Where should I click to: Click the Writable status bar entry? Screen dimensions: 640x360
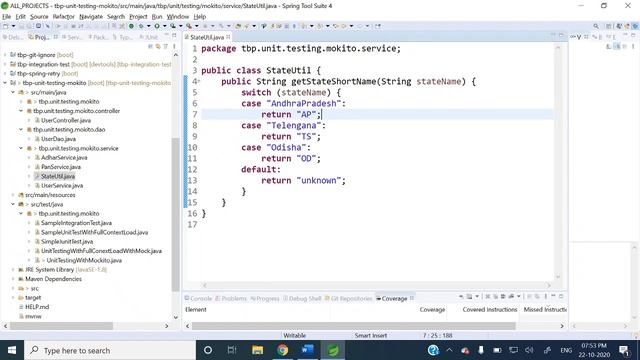click(294, 336)
